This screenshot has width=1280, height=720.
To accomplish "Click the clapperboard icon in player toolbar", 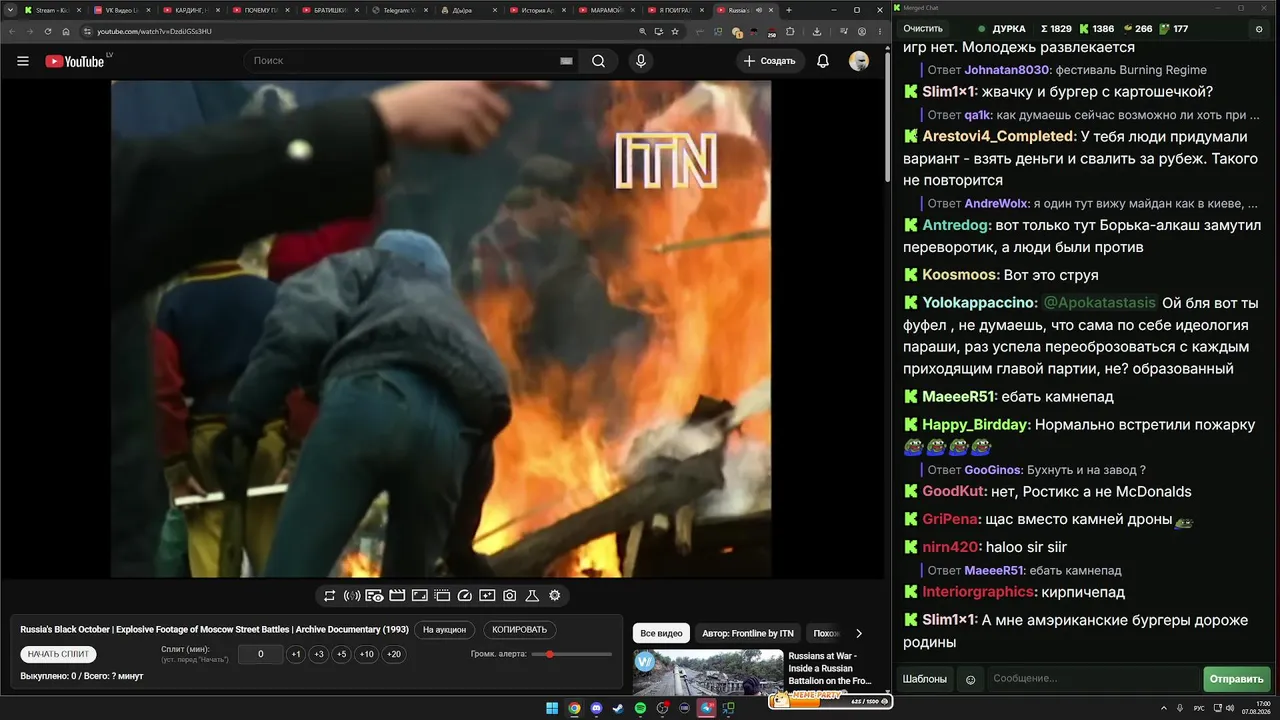I will 397,596.
